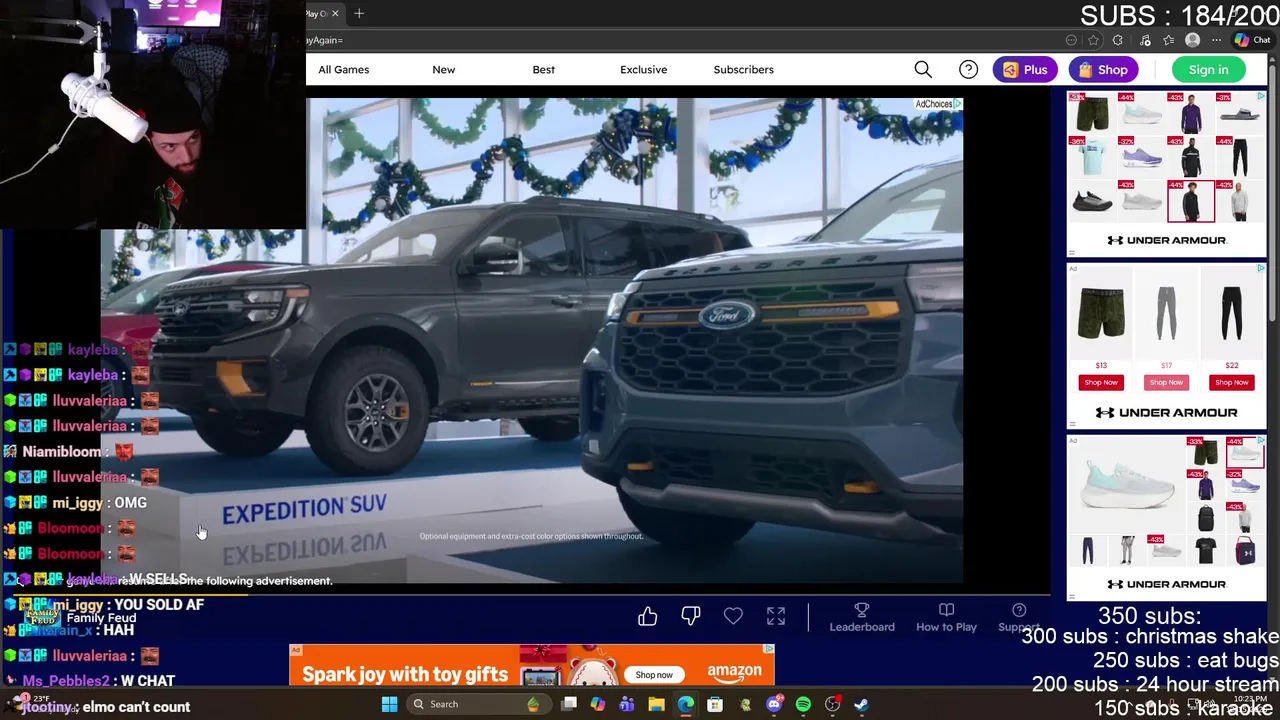Open browser extensions puzzle icon
Screen dimensions: 1280x720
click(1118, 40)
